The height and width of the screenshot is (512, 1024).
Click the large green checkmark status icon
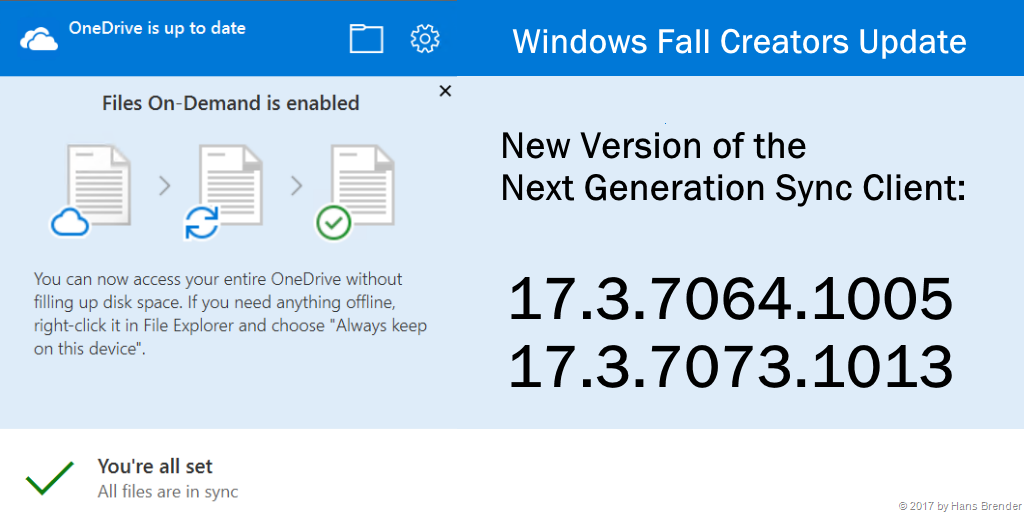click(50, 478)
